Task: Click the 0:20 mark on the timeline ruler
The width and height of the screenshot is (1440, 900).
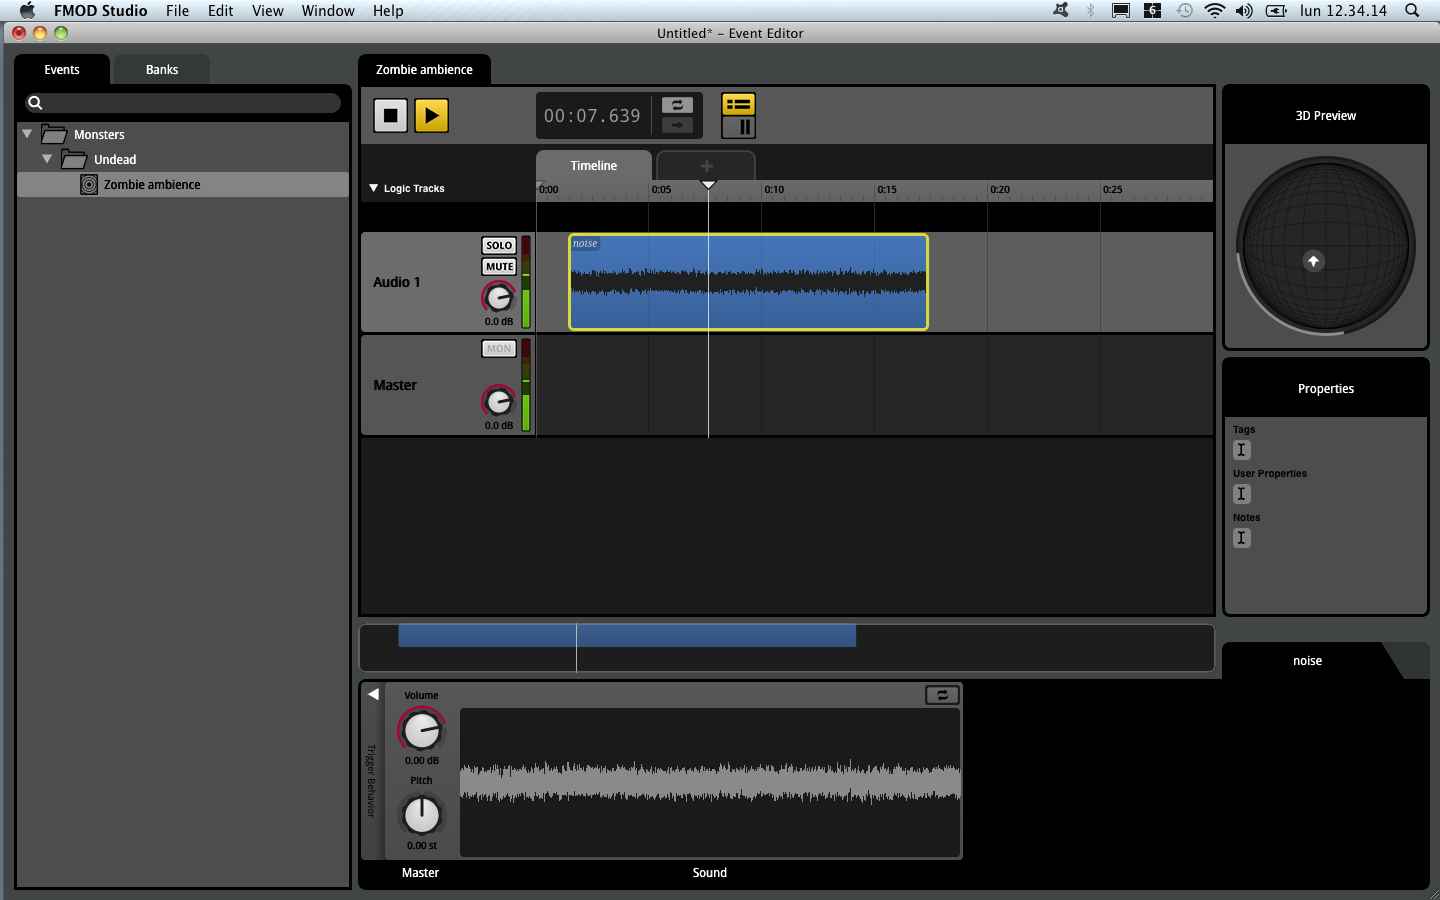Action: click(999, 189)
